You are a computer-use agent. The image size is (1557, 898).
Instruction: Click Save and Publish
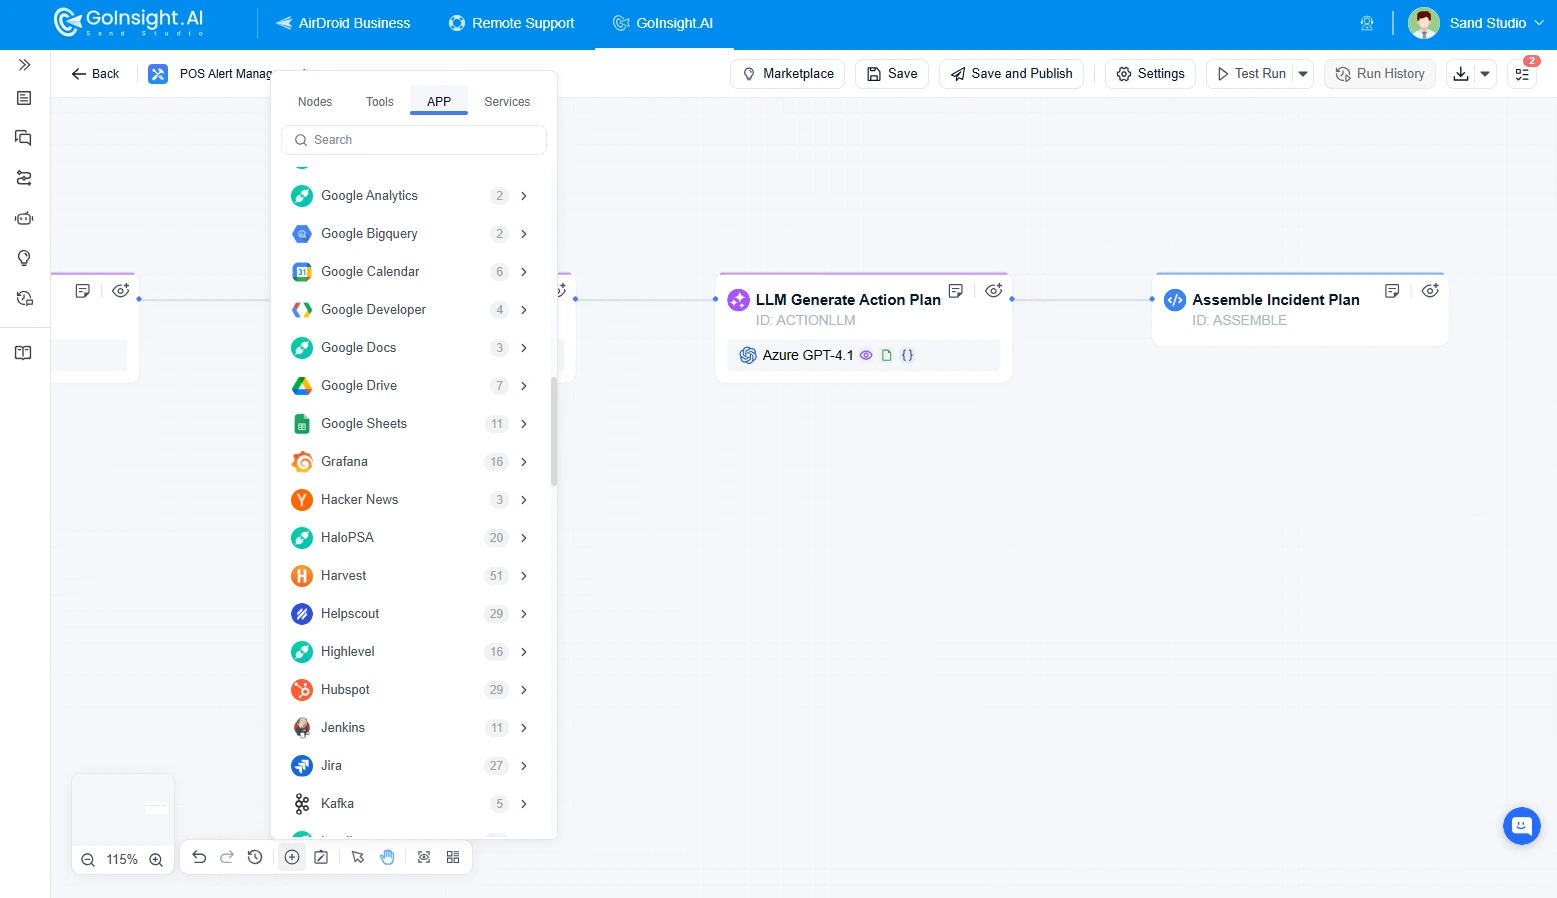pyautogui.click(x=1011, y=74)
